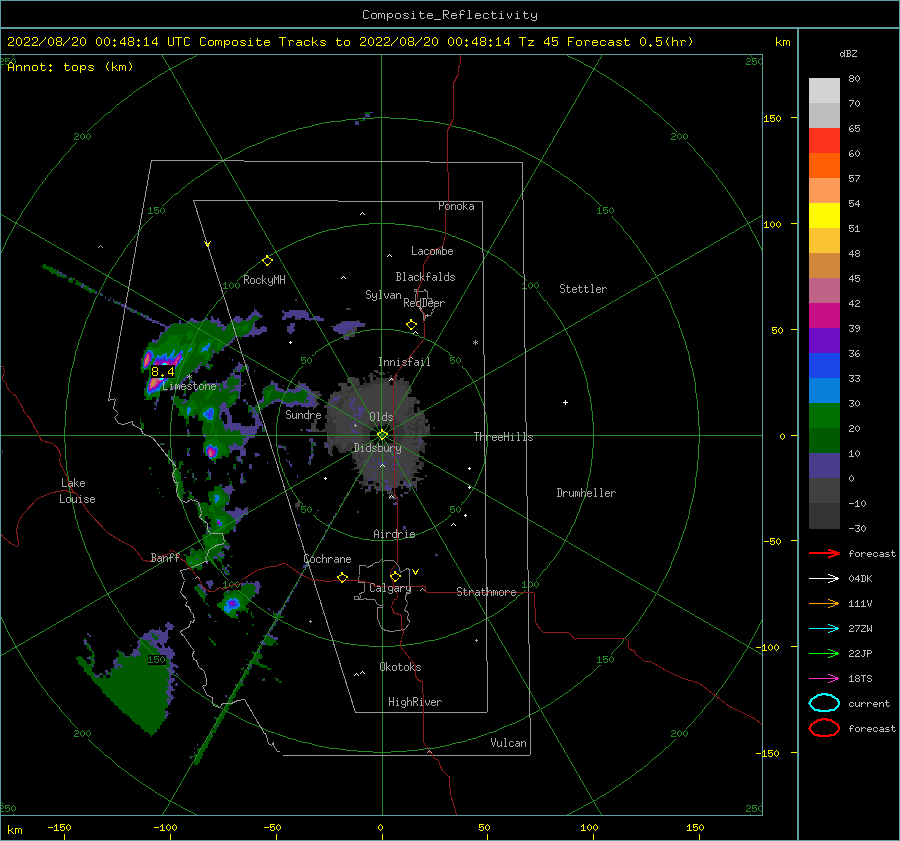Click the white plus marker west of Stettler

(565, 402)
